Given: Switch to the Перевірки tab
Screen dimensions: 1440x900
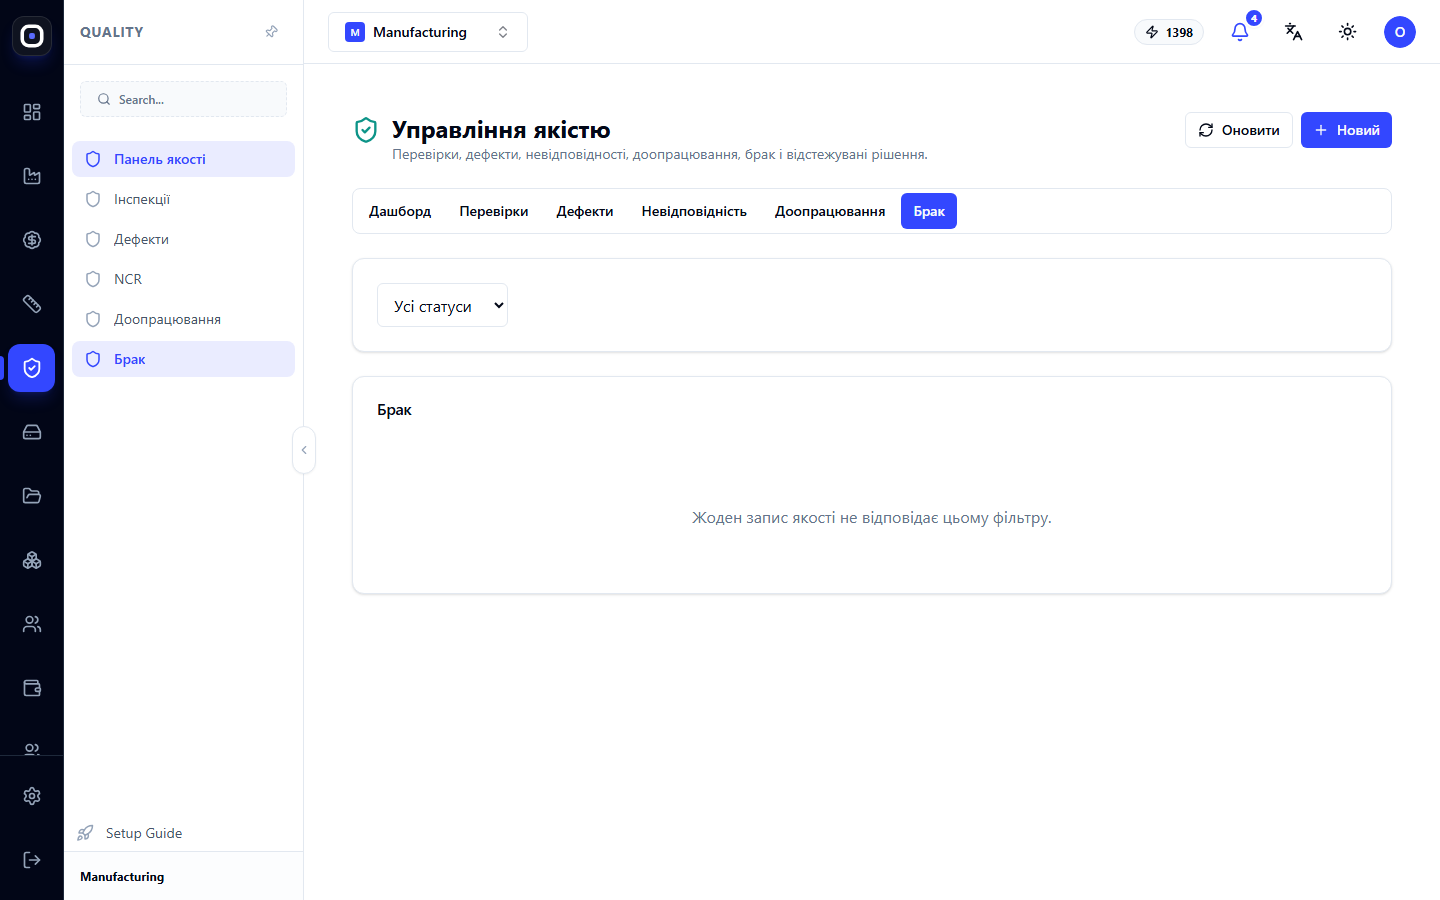Looking at the screenshot, I should point(494,211).
